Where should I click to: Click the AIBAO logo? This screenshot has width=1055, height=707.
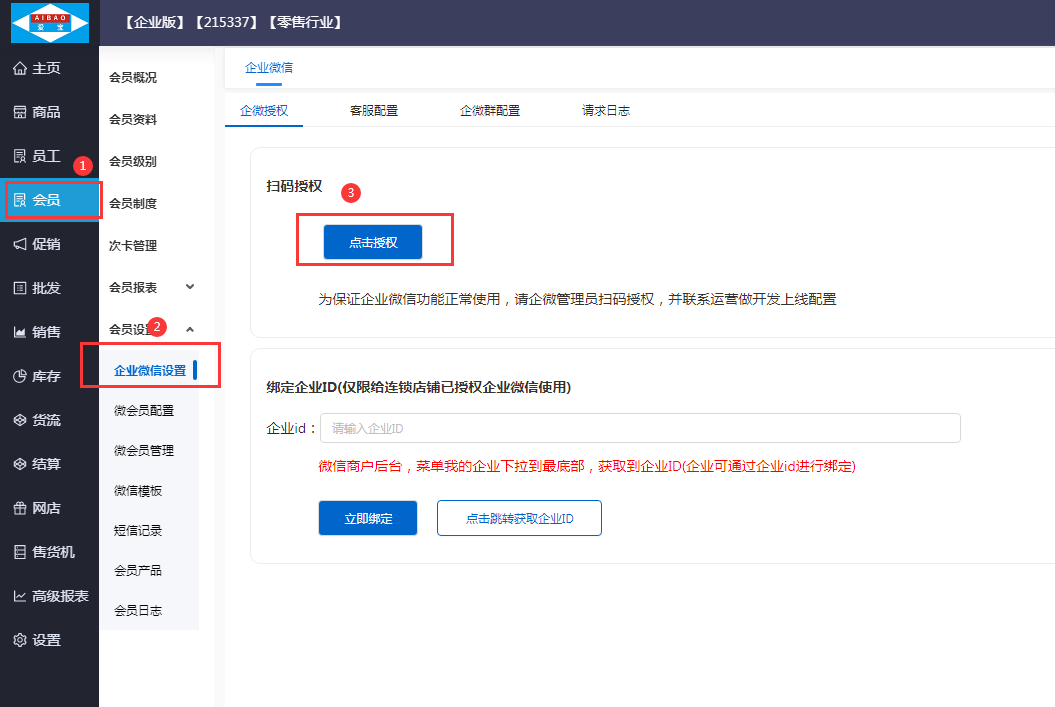pyautogui.click(x=50, y=23)
